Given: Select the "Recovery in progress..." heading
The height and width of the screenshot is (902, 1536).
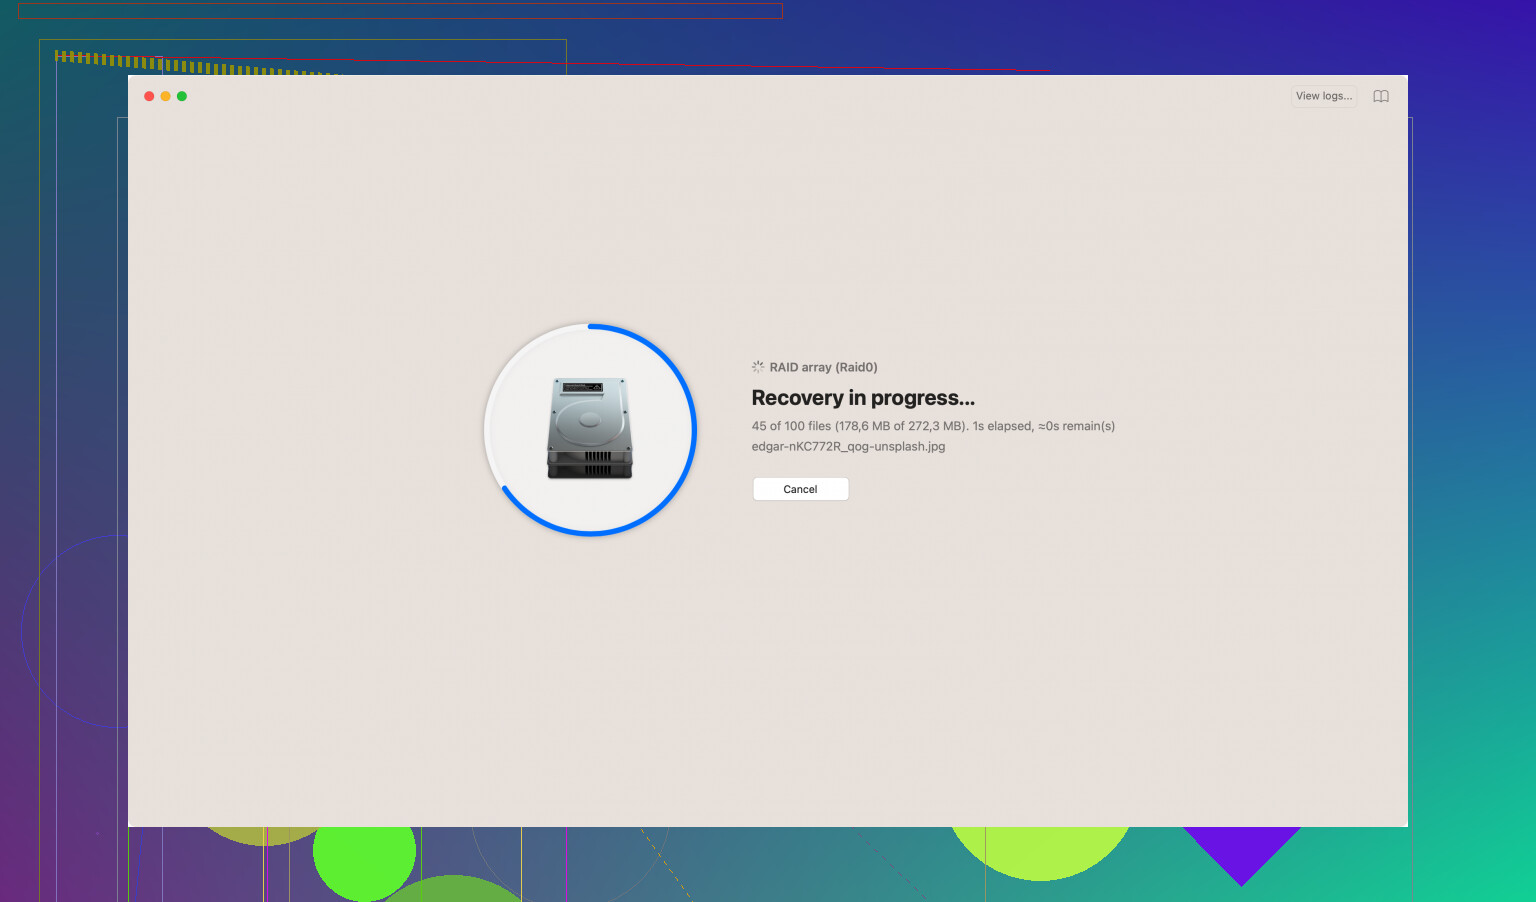Looking at the screenshot, I should pyautogui.click(x=862, y=398).
